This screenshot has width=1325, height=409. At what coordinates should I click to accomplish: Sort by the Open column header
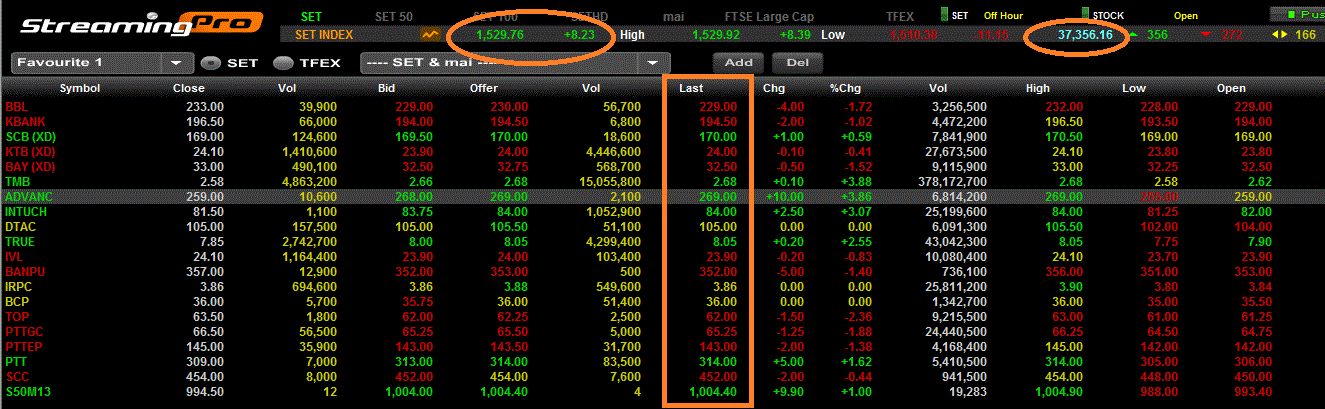click(1231, 88)
